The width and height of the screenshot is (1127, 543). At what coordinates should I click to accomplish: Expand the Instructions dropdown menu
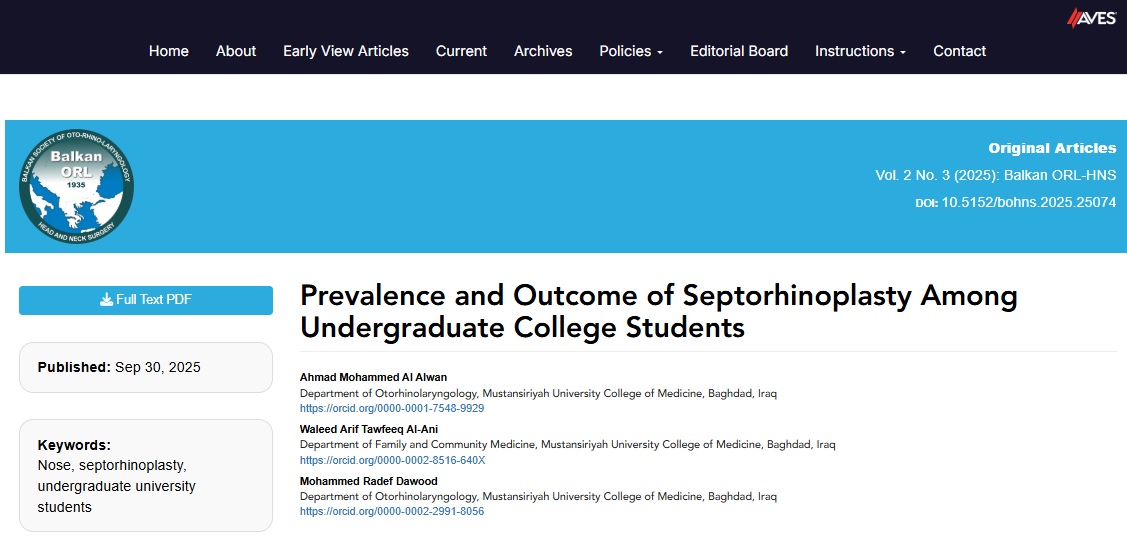(x=860, y=51)
